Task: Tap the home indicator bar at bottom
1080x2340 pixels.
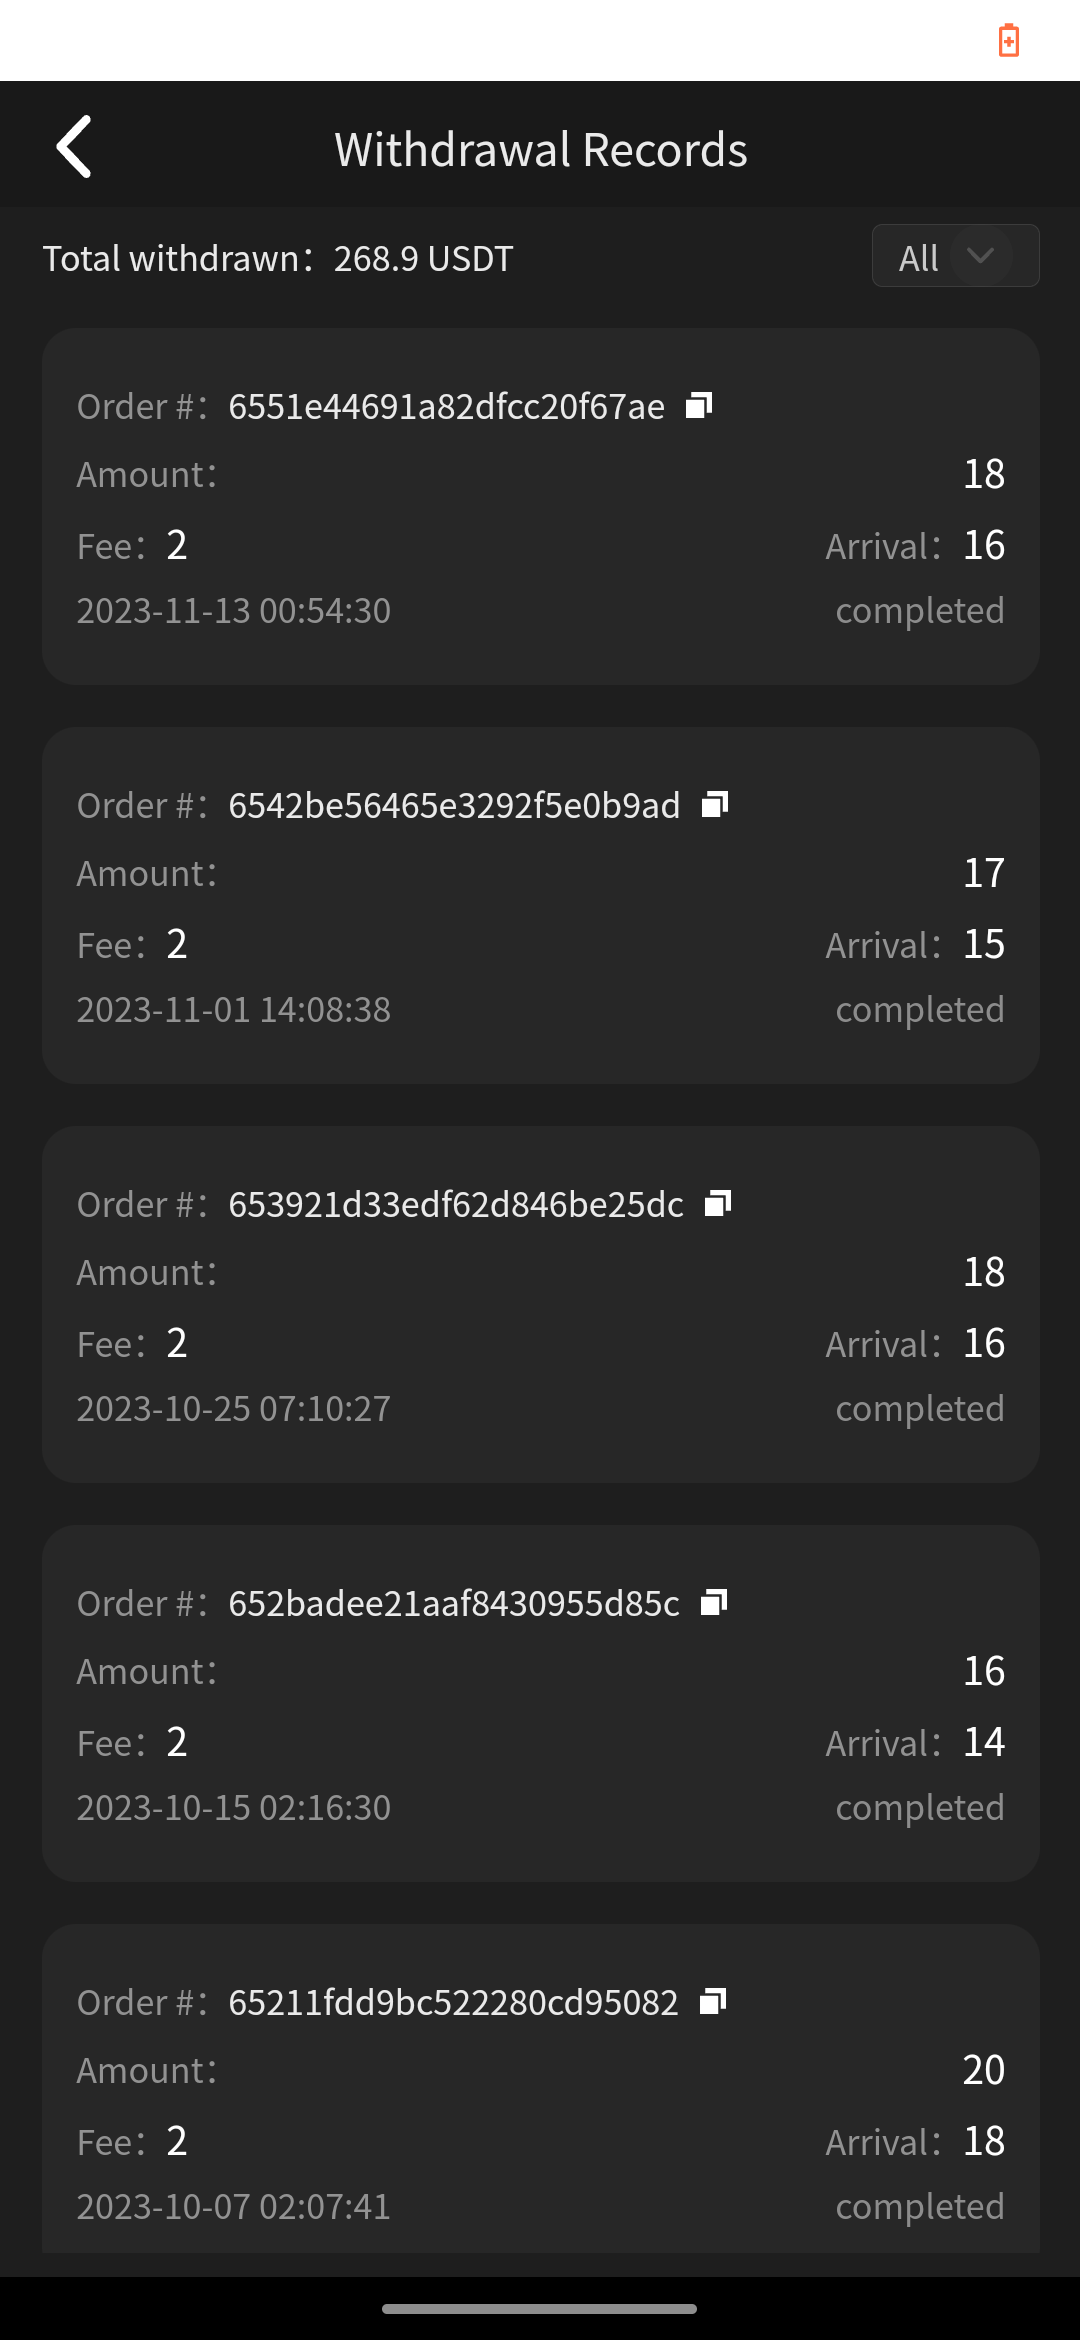Action: pyautogui.click(x=540, y=2309)
